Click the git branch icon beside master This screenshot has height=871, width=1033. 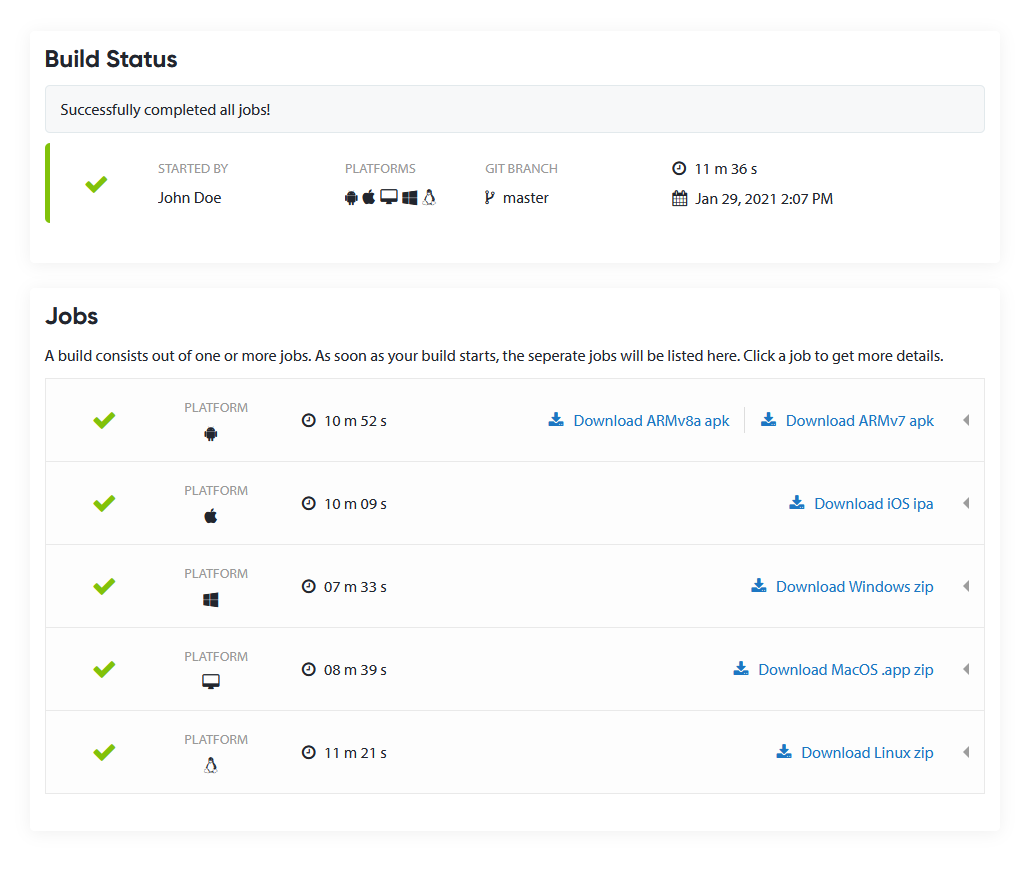(x=489, y=198)
